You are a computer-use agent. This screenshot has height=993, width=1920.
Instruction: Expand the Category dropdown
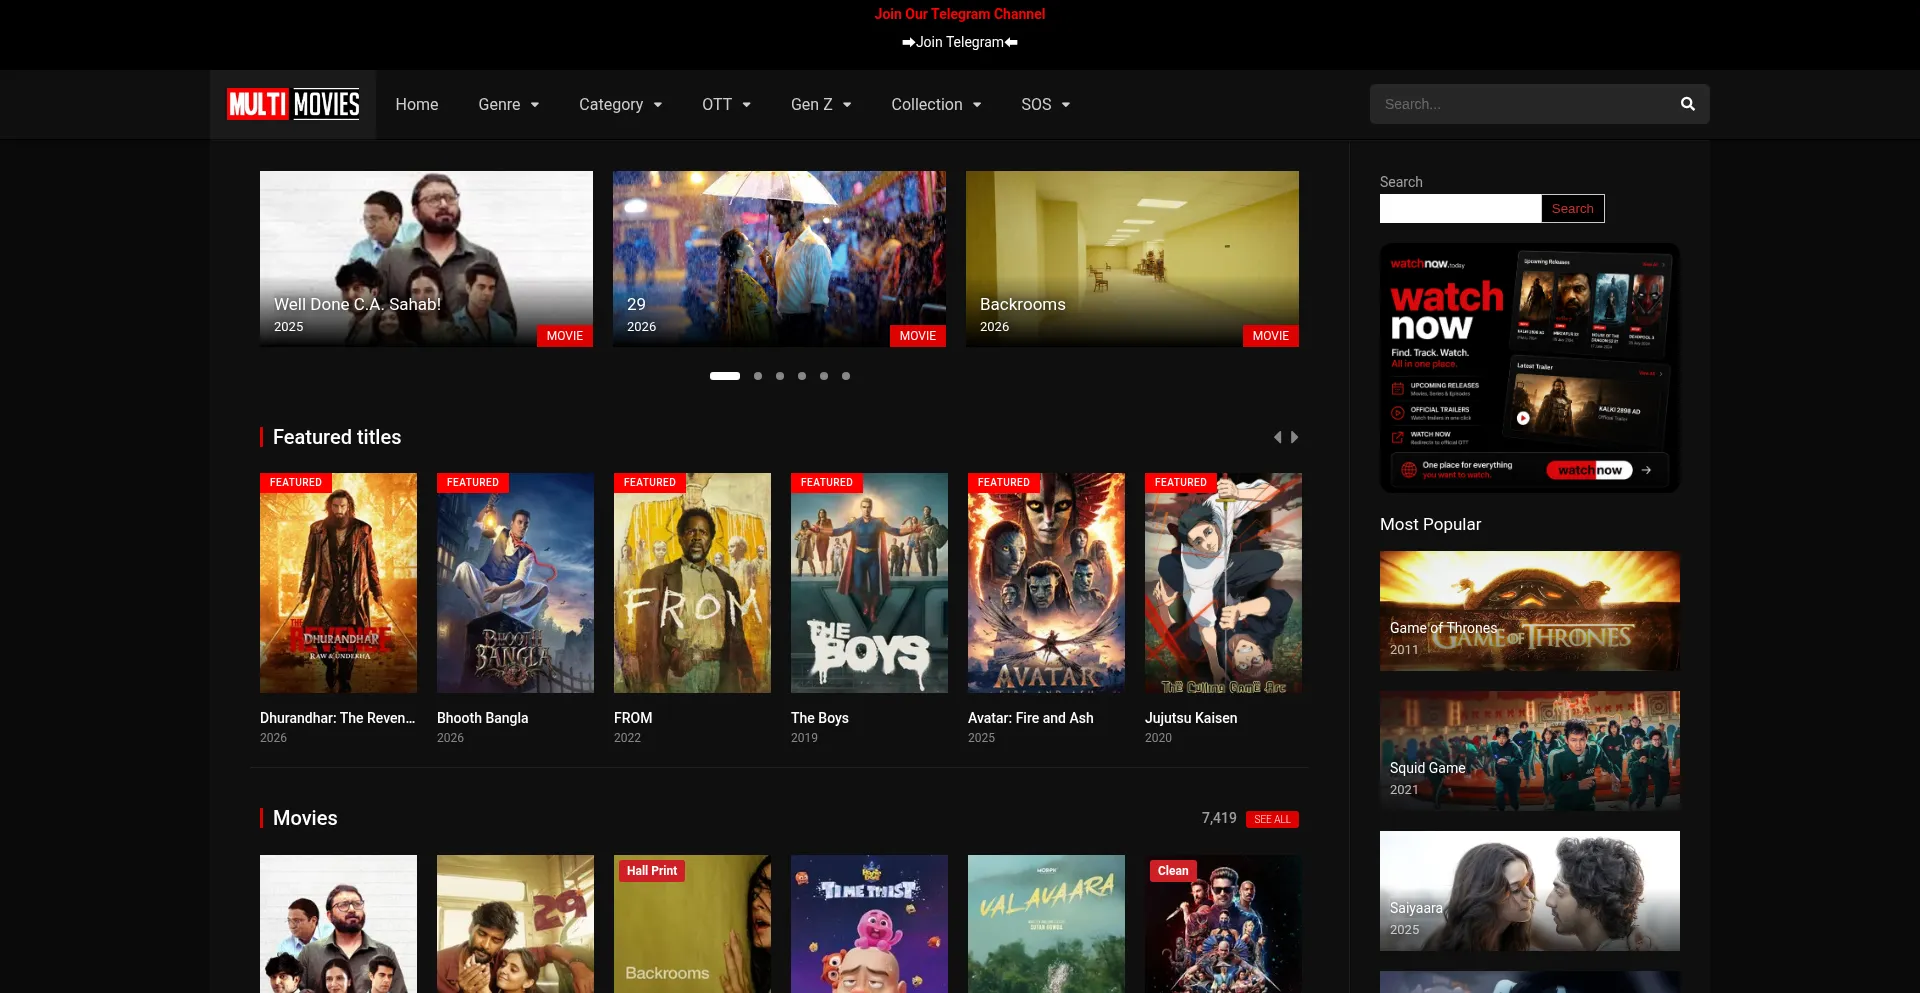(620, 104)
